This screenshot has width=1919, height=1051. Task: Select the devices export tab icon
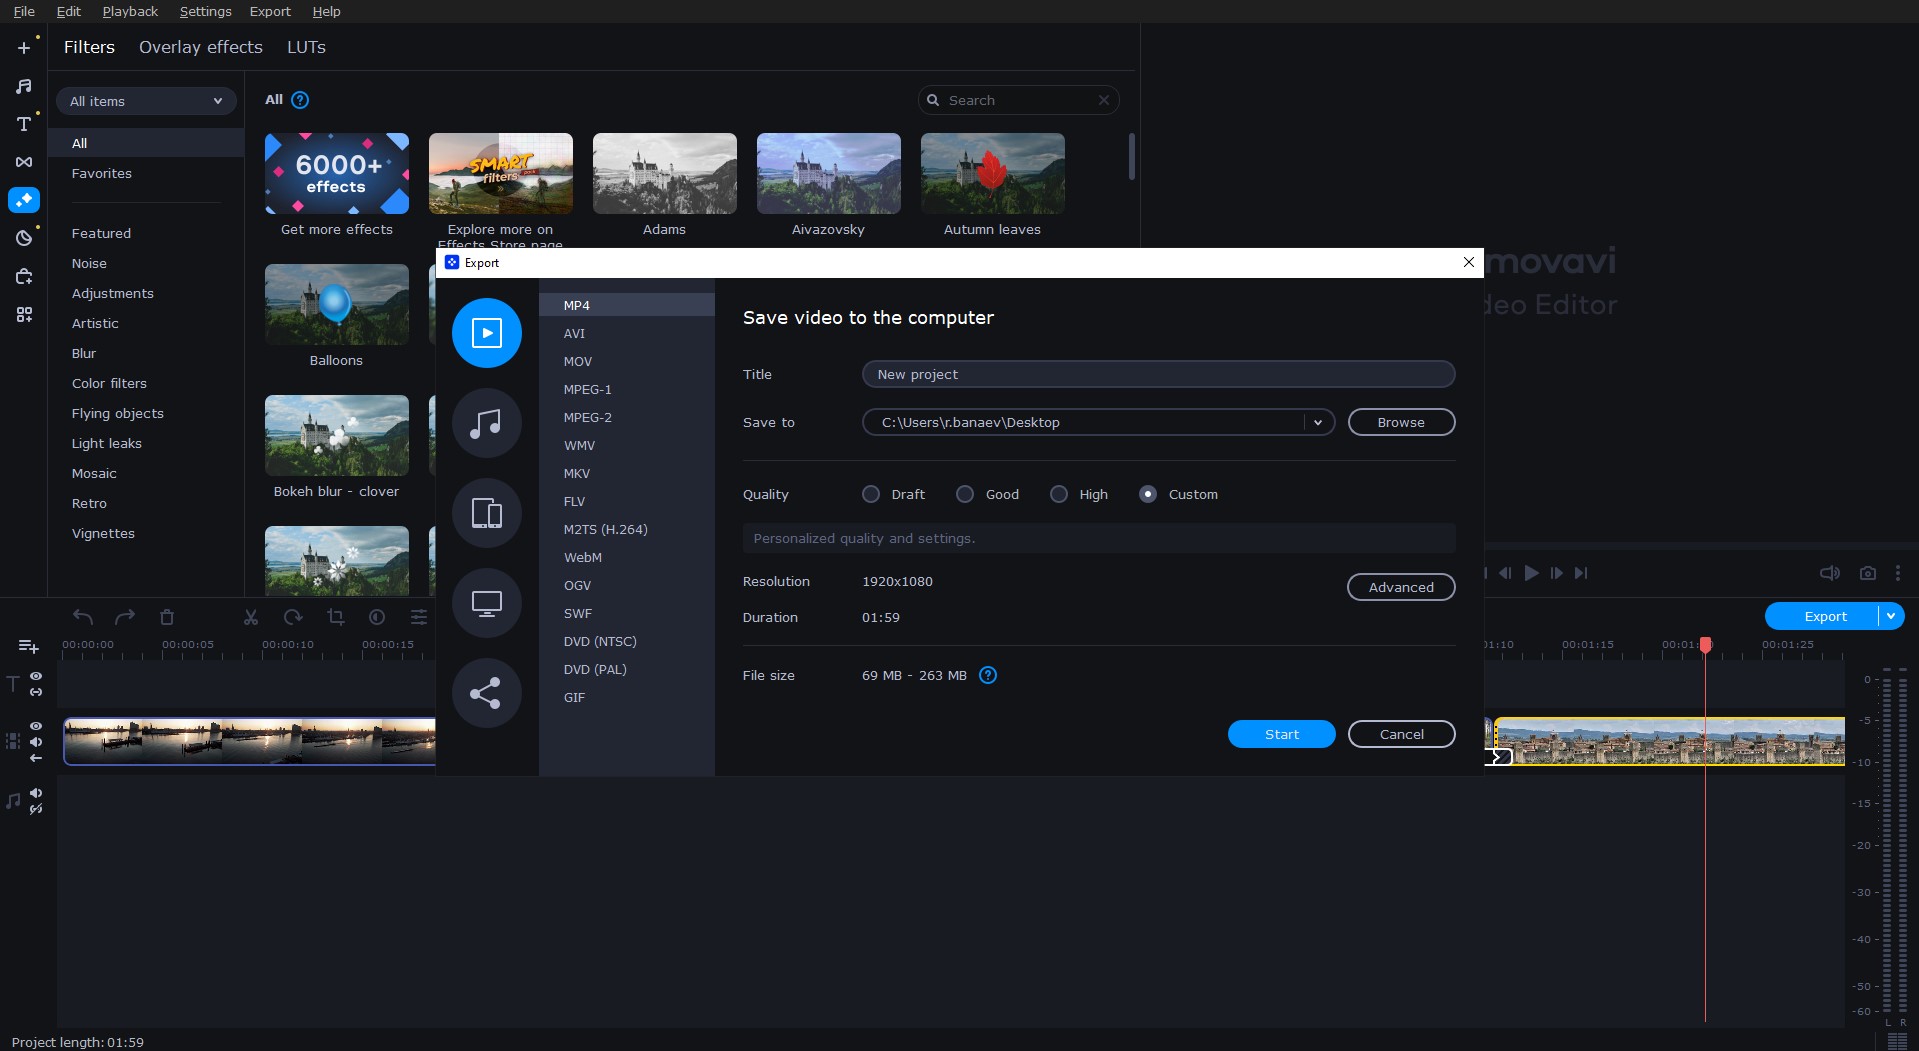[486, 513]
